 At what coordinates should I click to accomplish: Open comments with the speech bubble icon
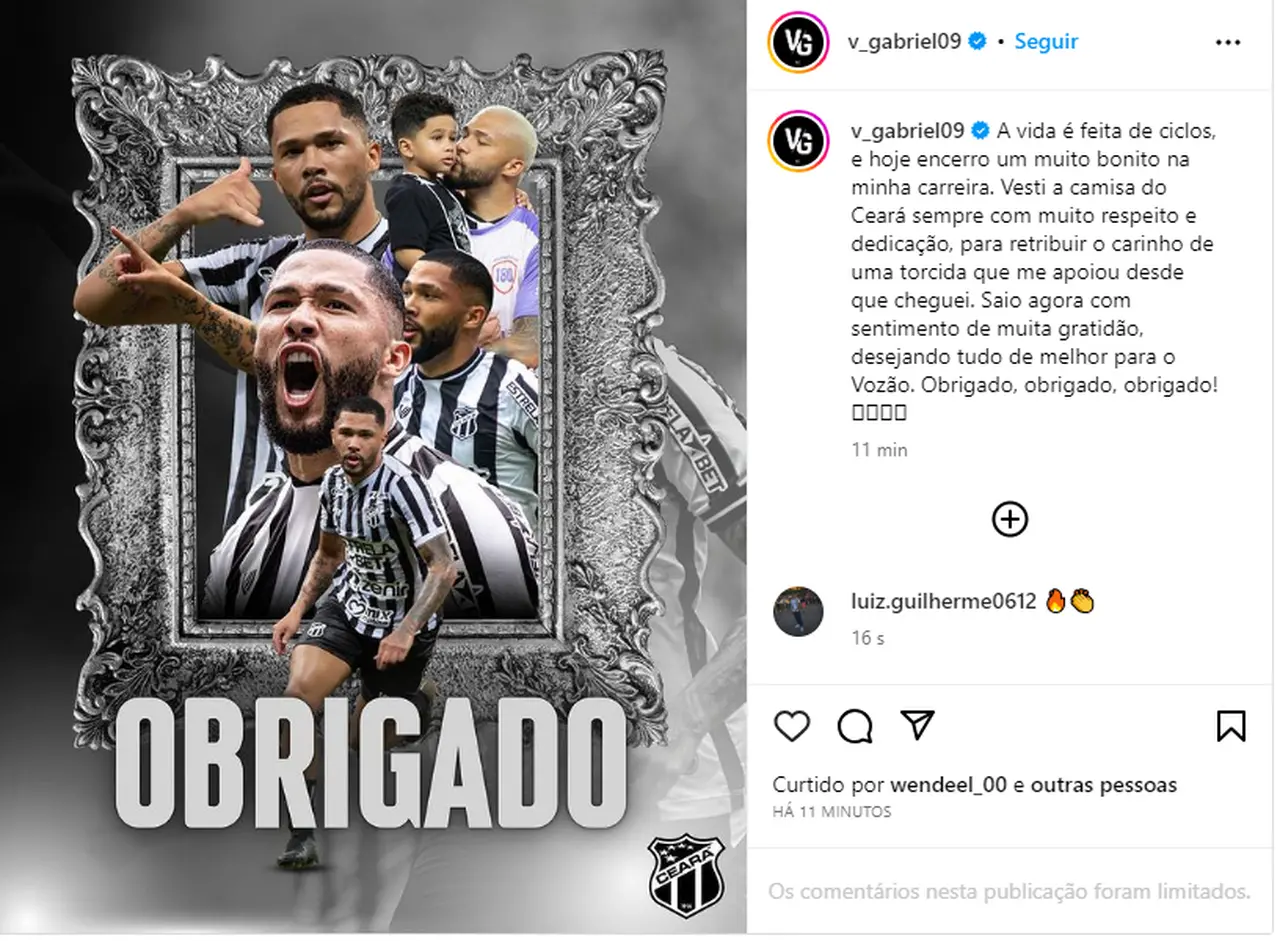click(855, 727)
